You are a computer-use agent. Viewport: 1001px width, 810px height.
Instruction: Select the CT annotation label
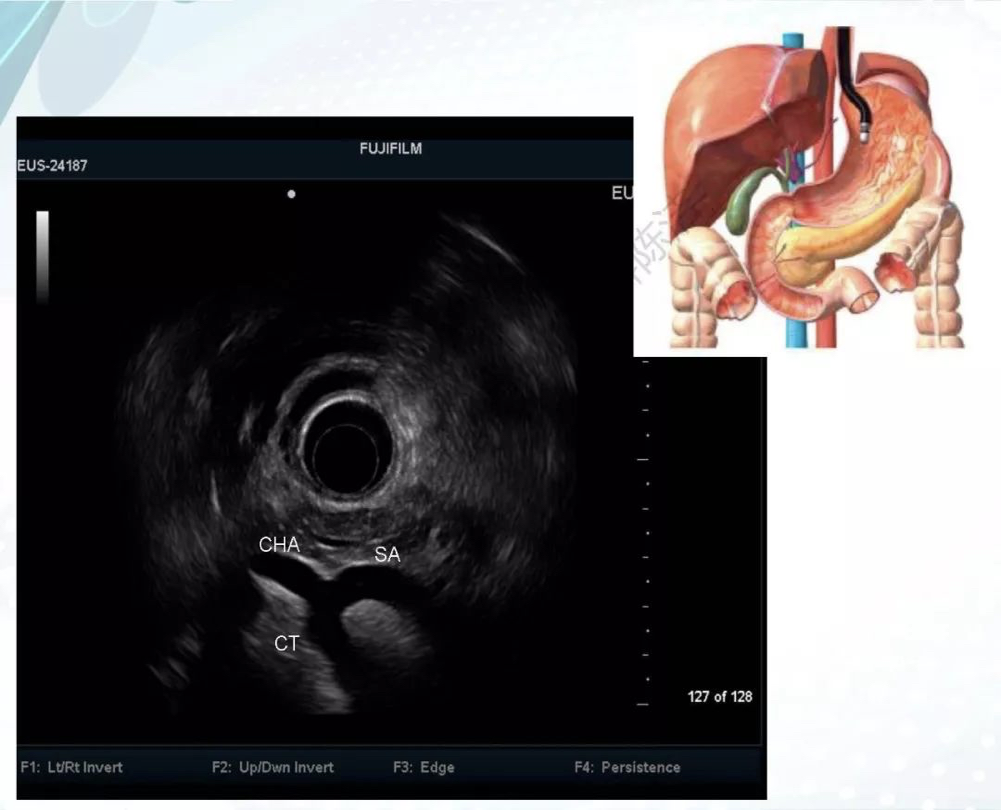[x=286, y=644]
